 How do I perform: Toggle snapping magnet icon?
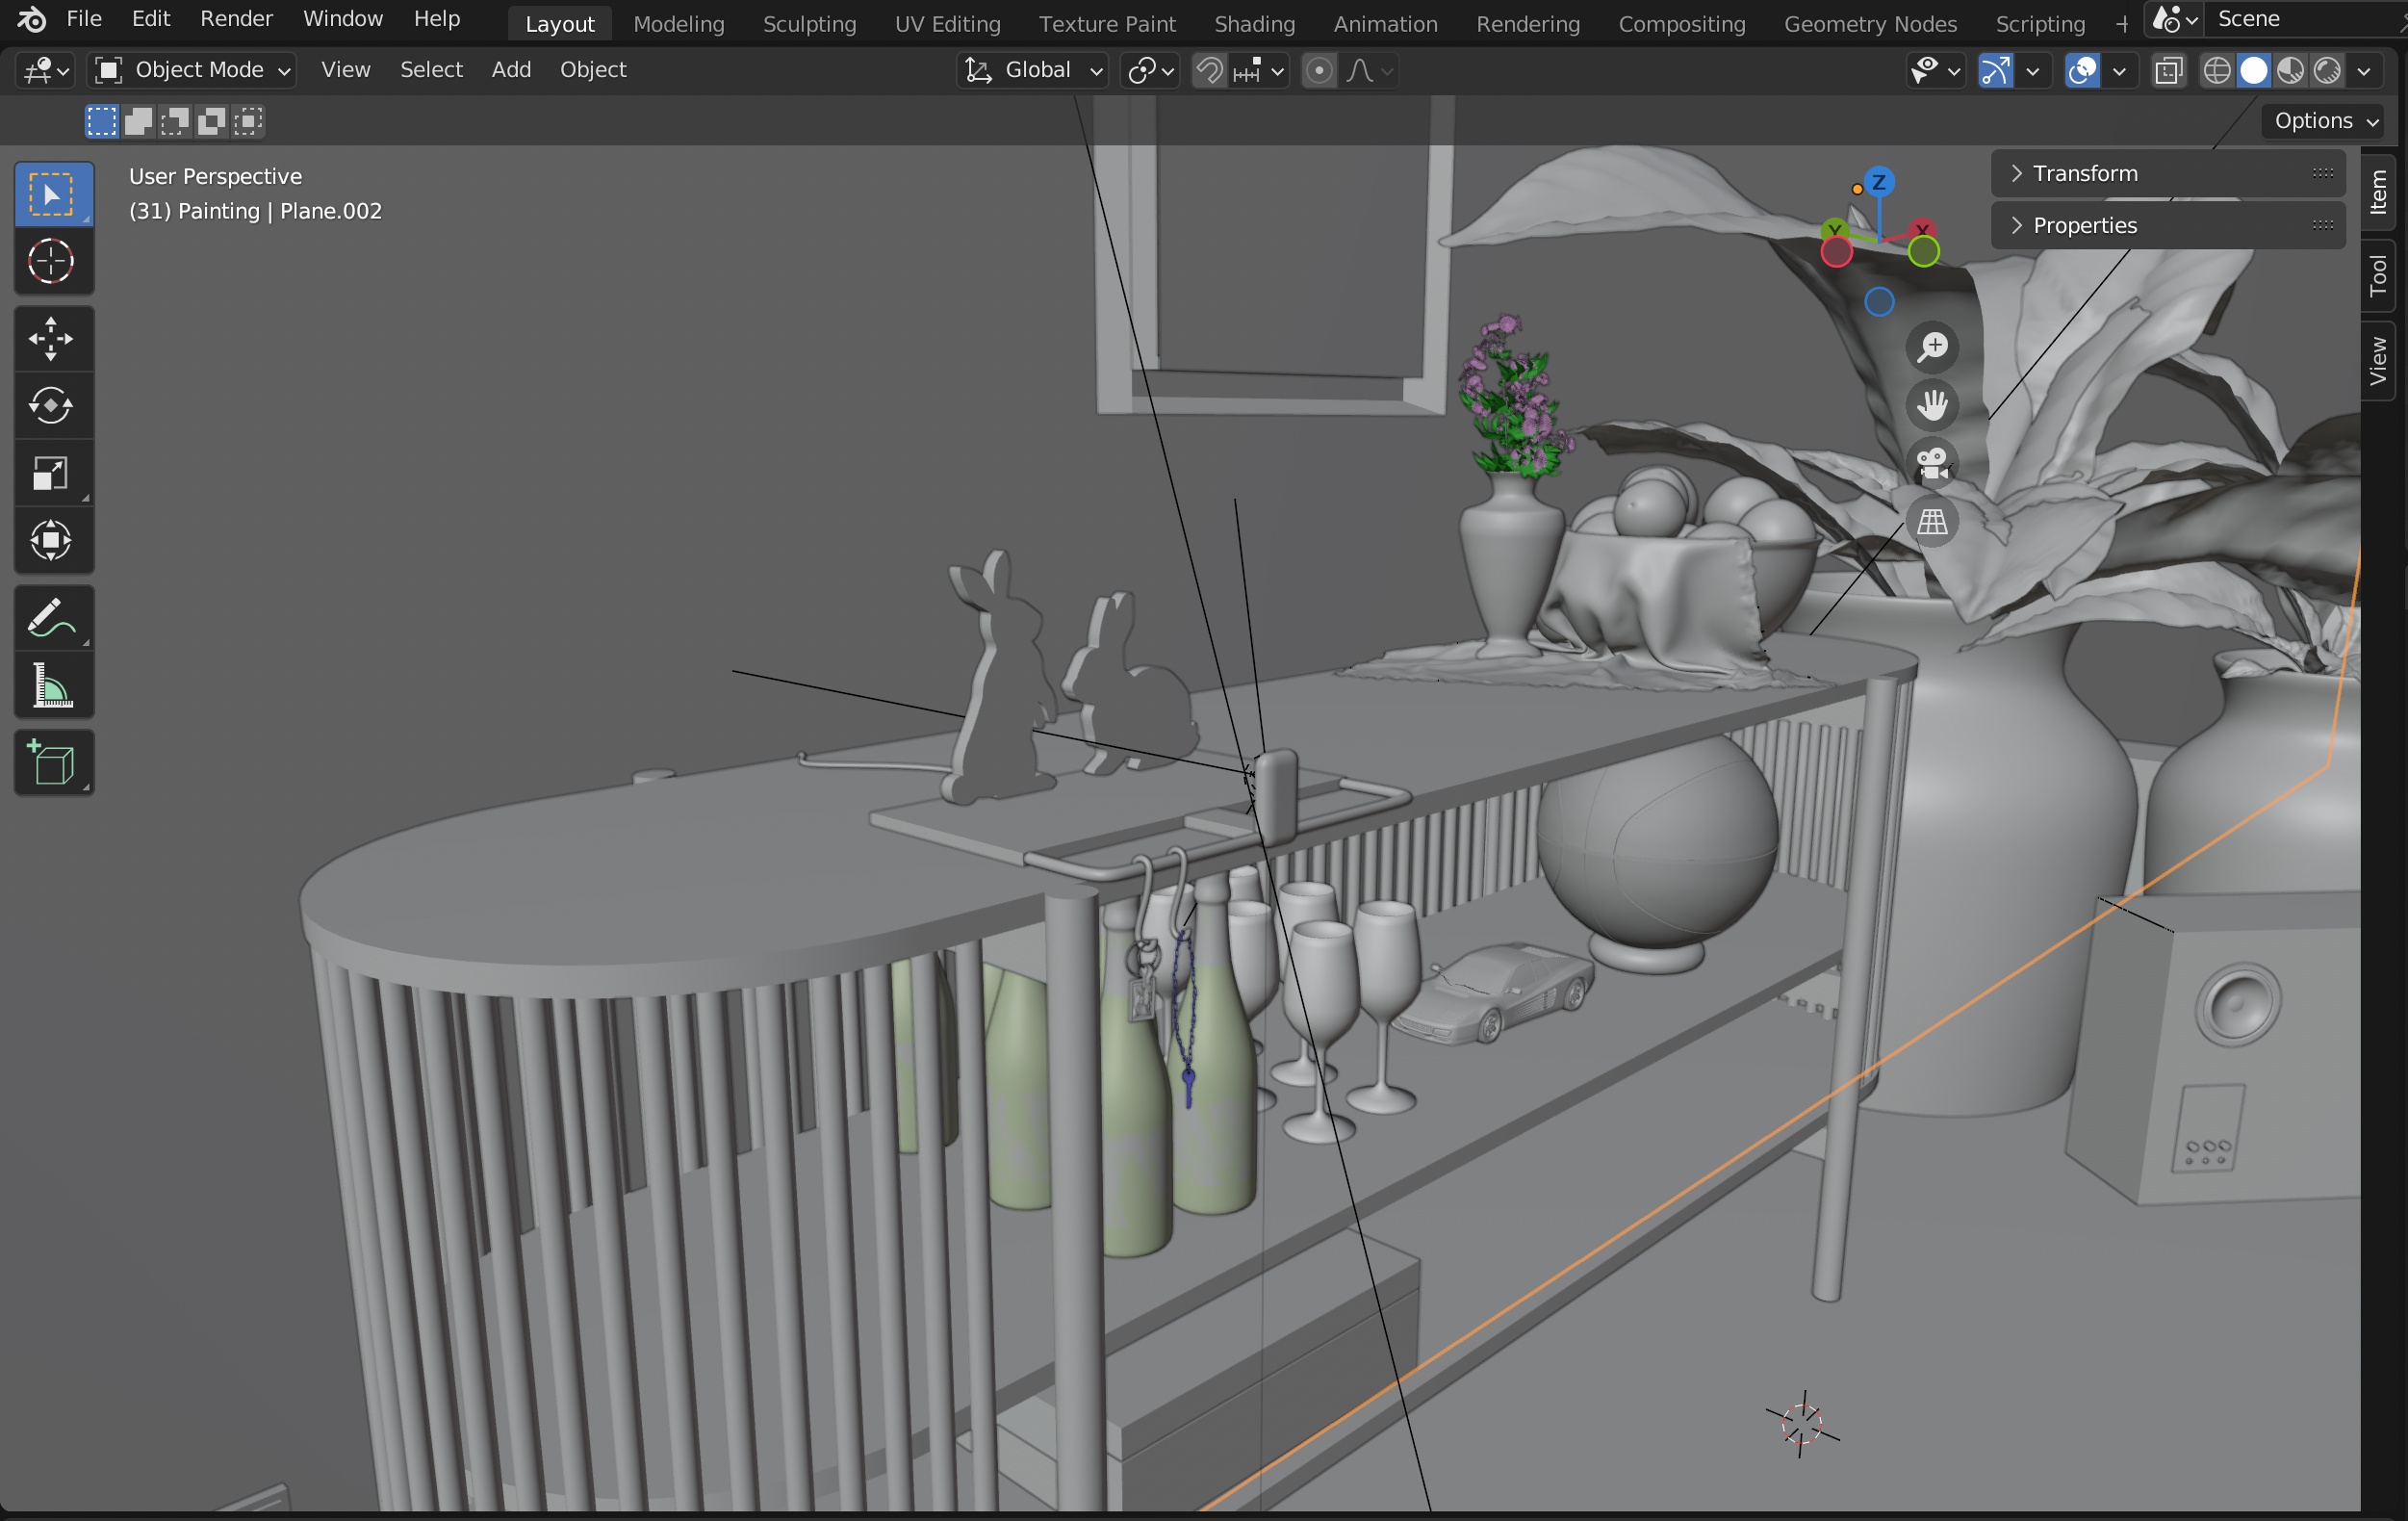[x=1209, y=70]
